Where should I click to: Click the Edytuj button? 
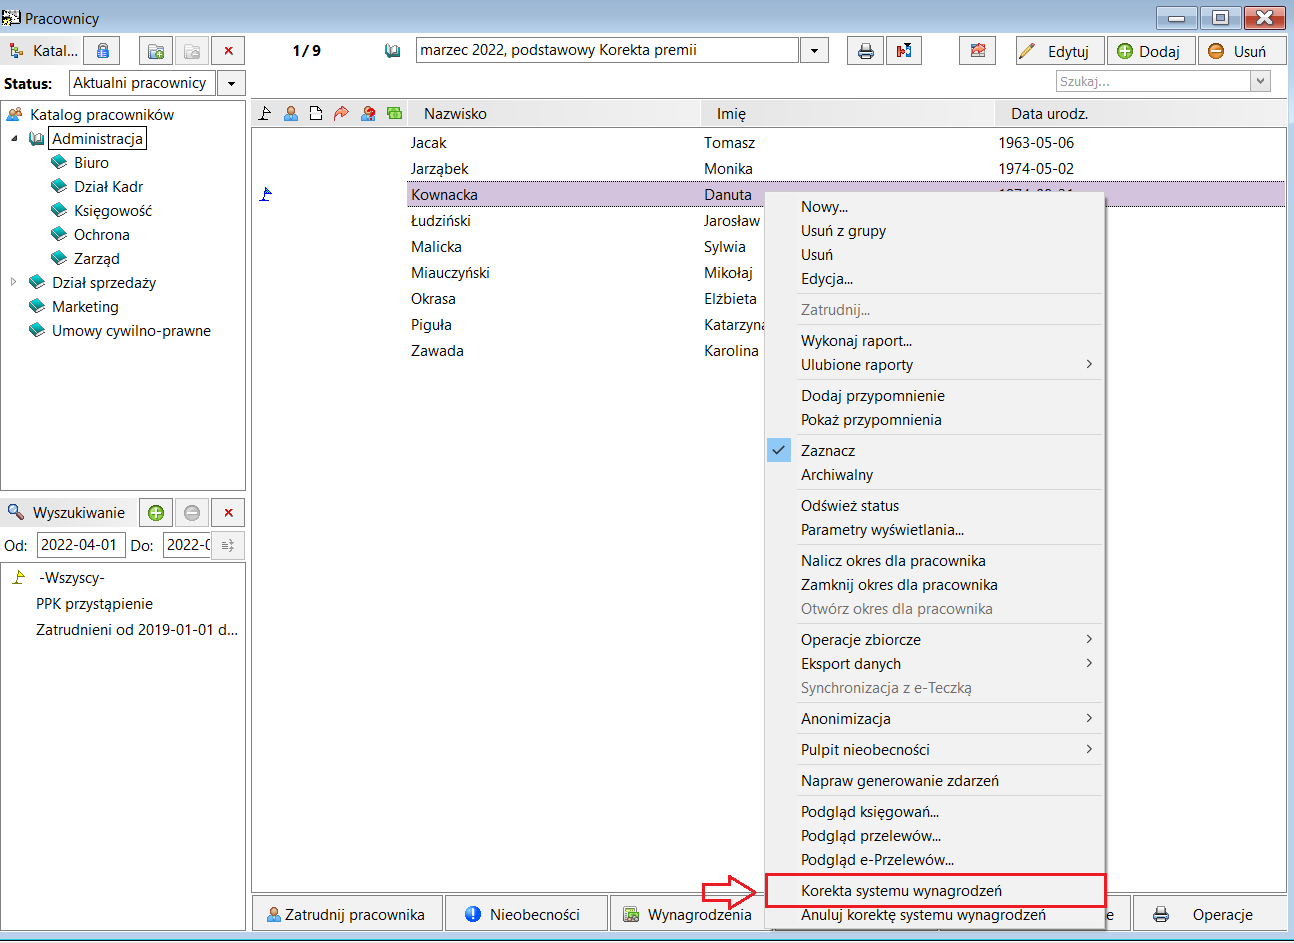[x=1060, y=51]
